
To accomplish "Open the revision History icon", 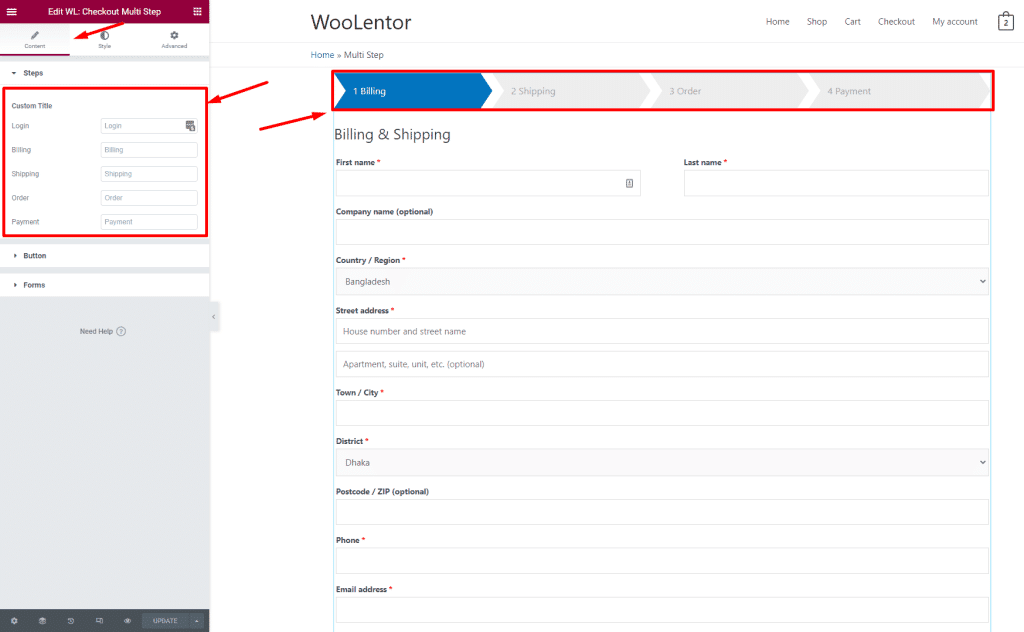I will [x=71, y=621].
